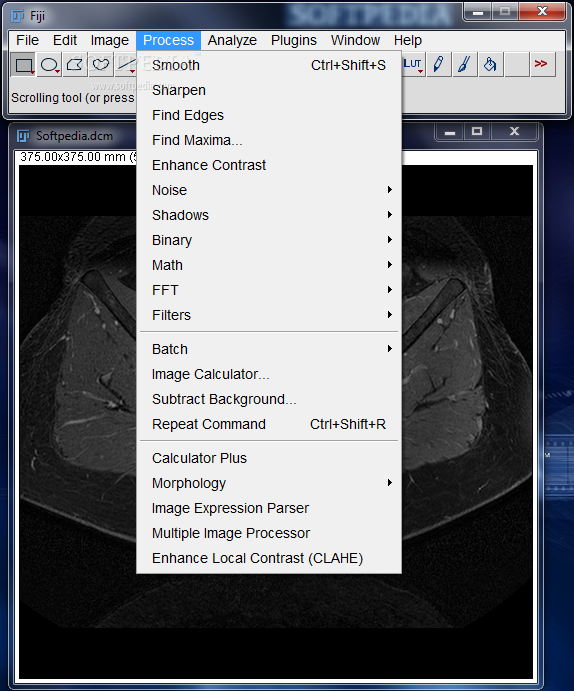This screenshot has width=574, height=691.
Task: Open the Help menu
Action: (x=408, y=40)
